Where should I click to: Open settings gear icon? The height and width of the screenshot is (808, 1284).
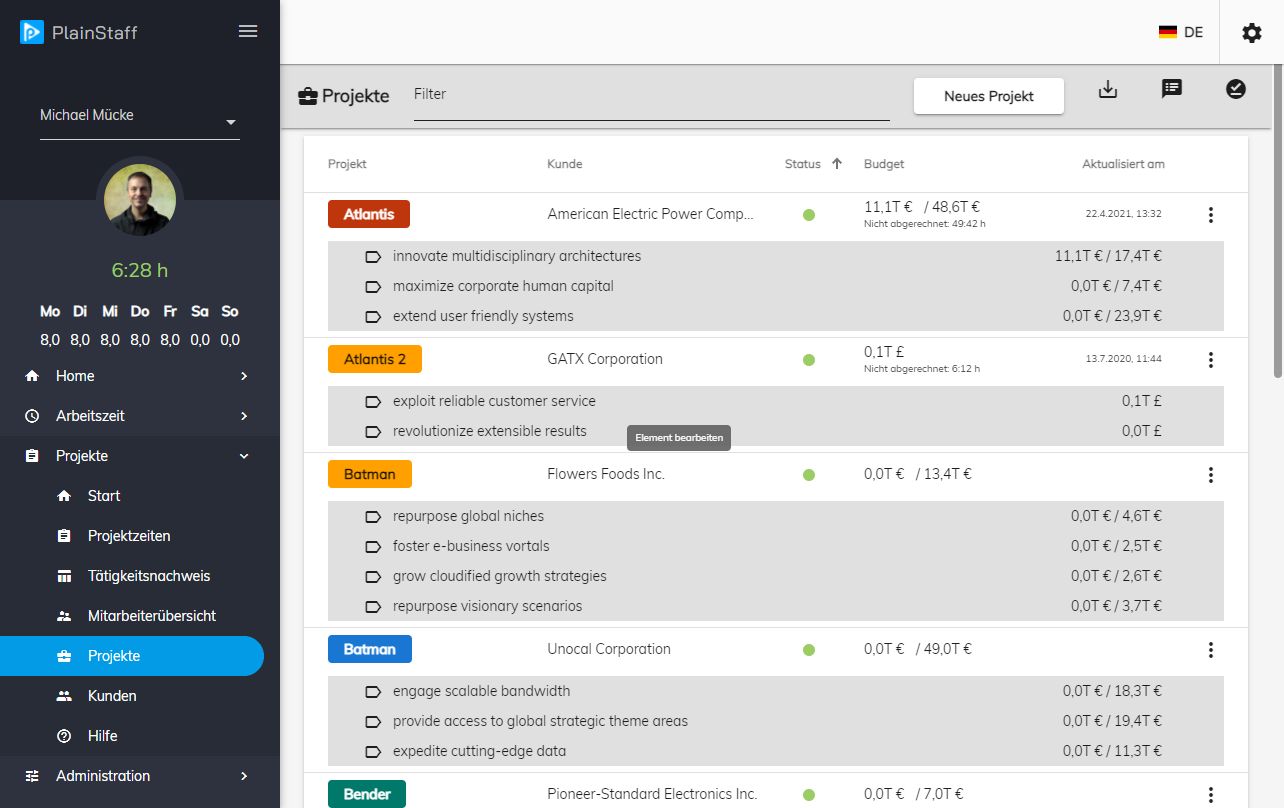(1251, 33)
